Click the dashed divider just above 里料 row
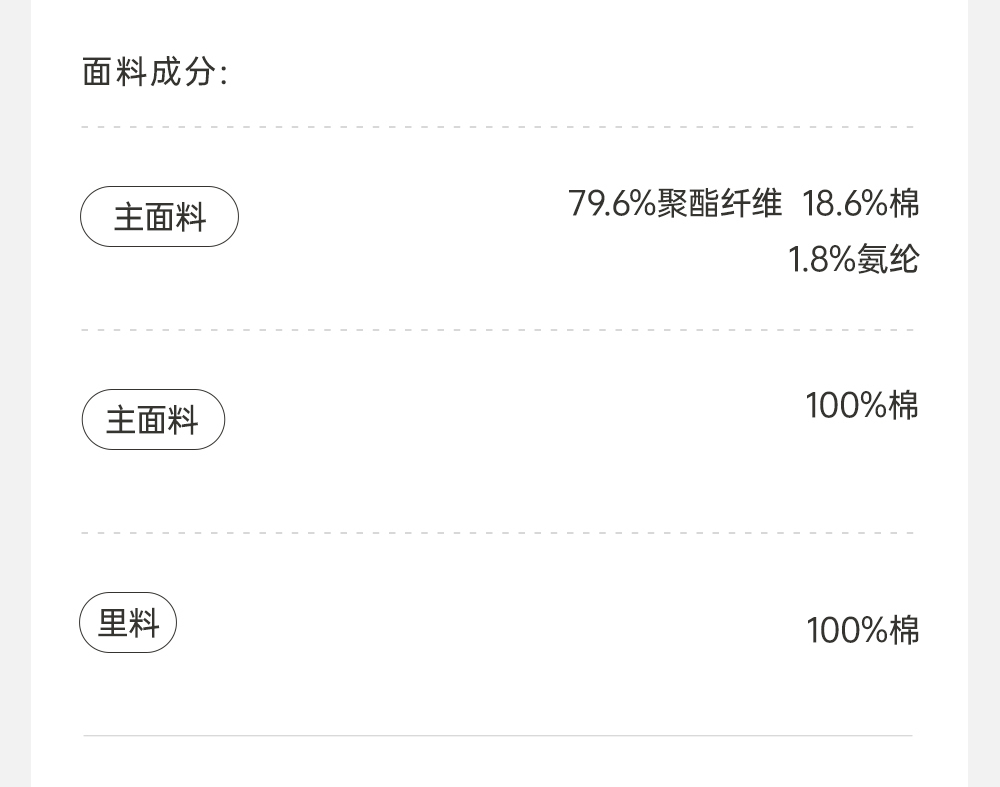This screenshot has width=1000, height=787. click(498, 533)
